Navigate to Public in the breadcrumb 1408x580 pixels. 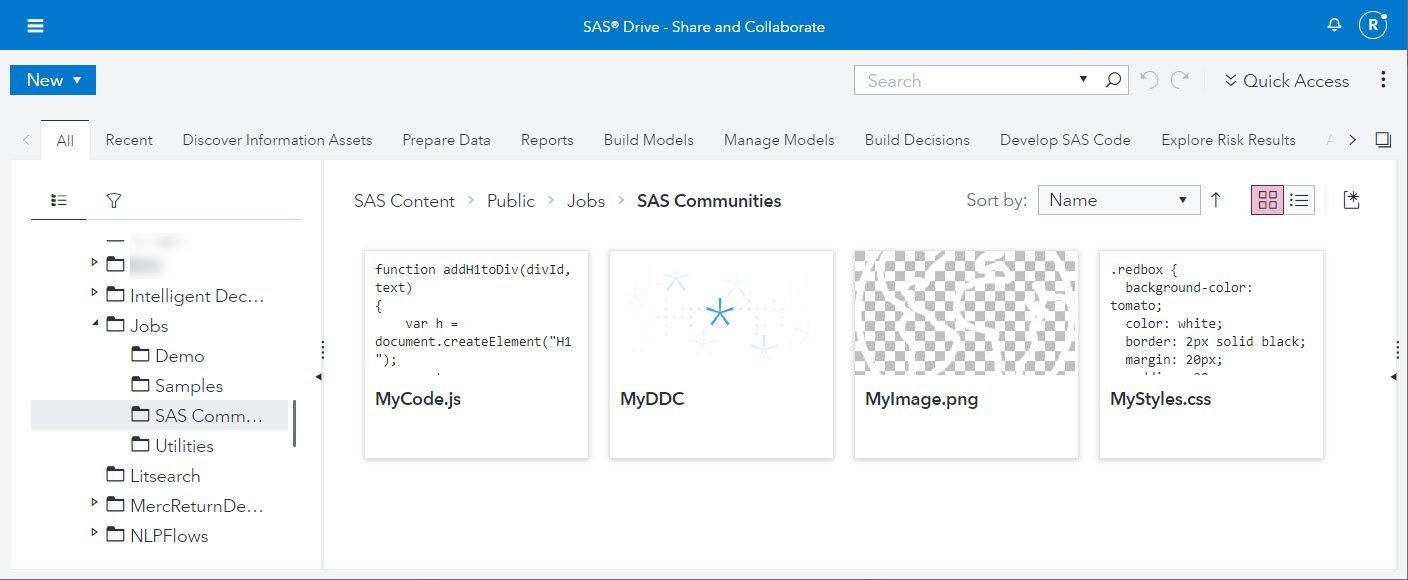coord(510,201)
